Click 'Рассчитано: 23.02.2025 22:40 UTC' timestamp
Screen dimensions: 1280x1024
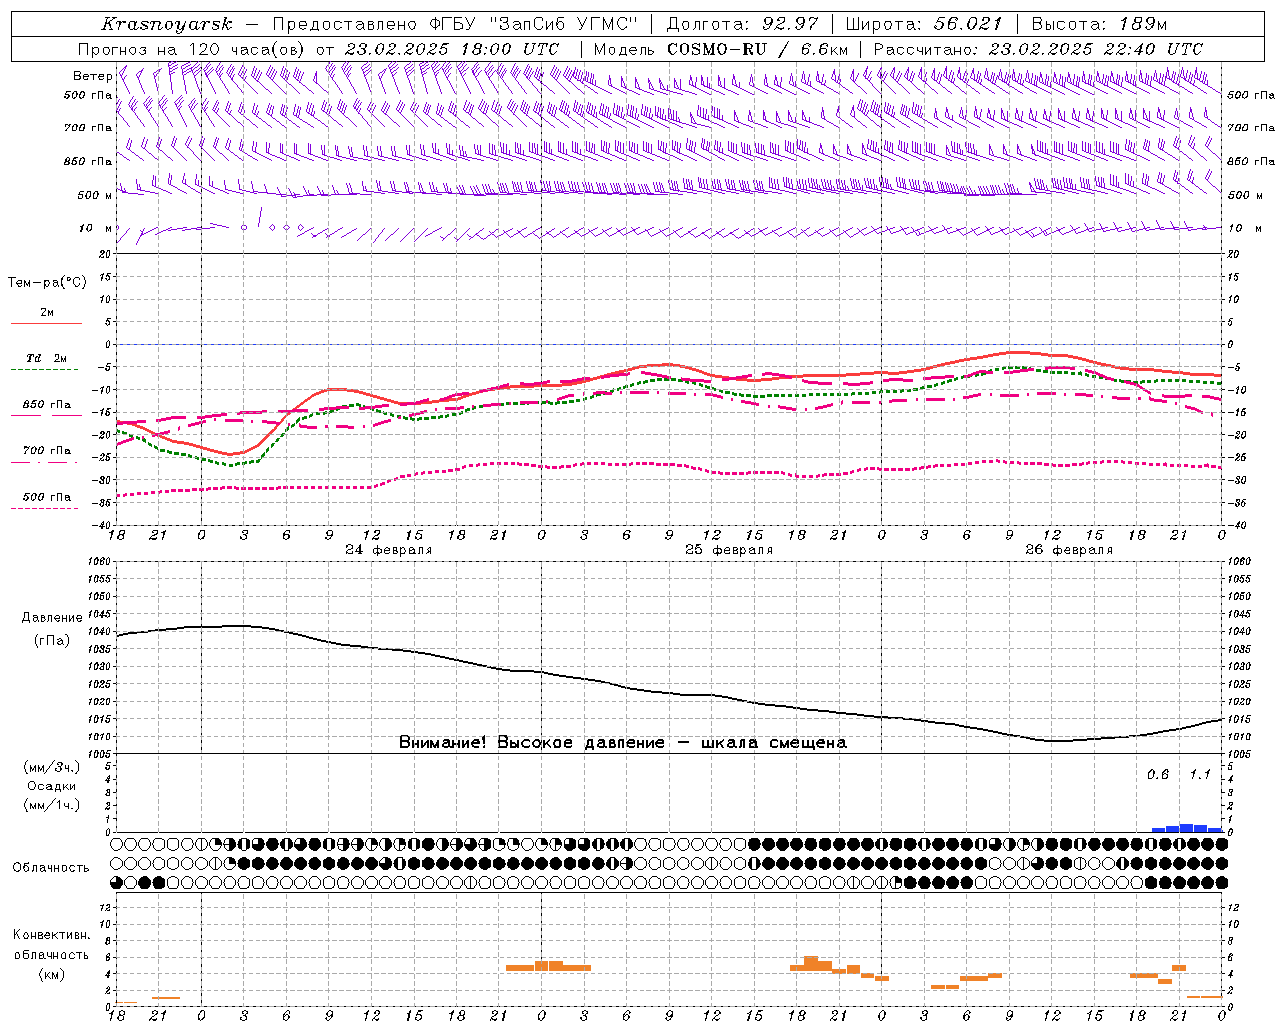coord(1038,49)
